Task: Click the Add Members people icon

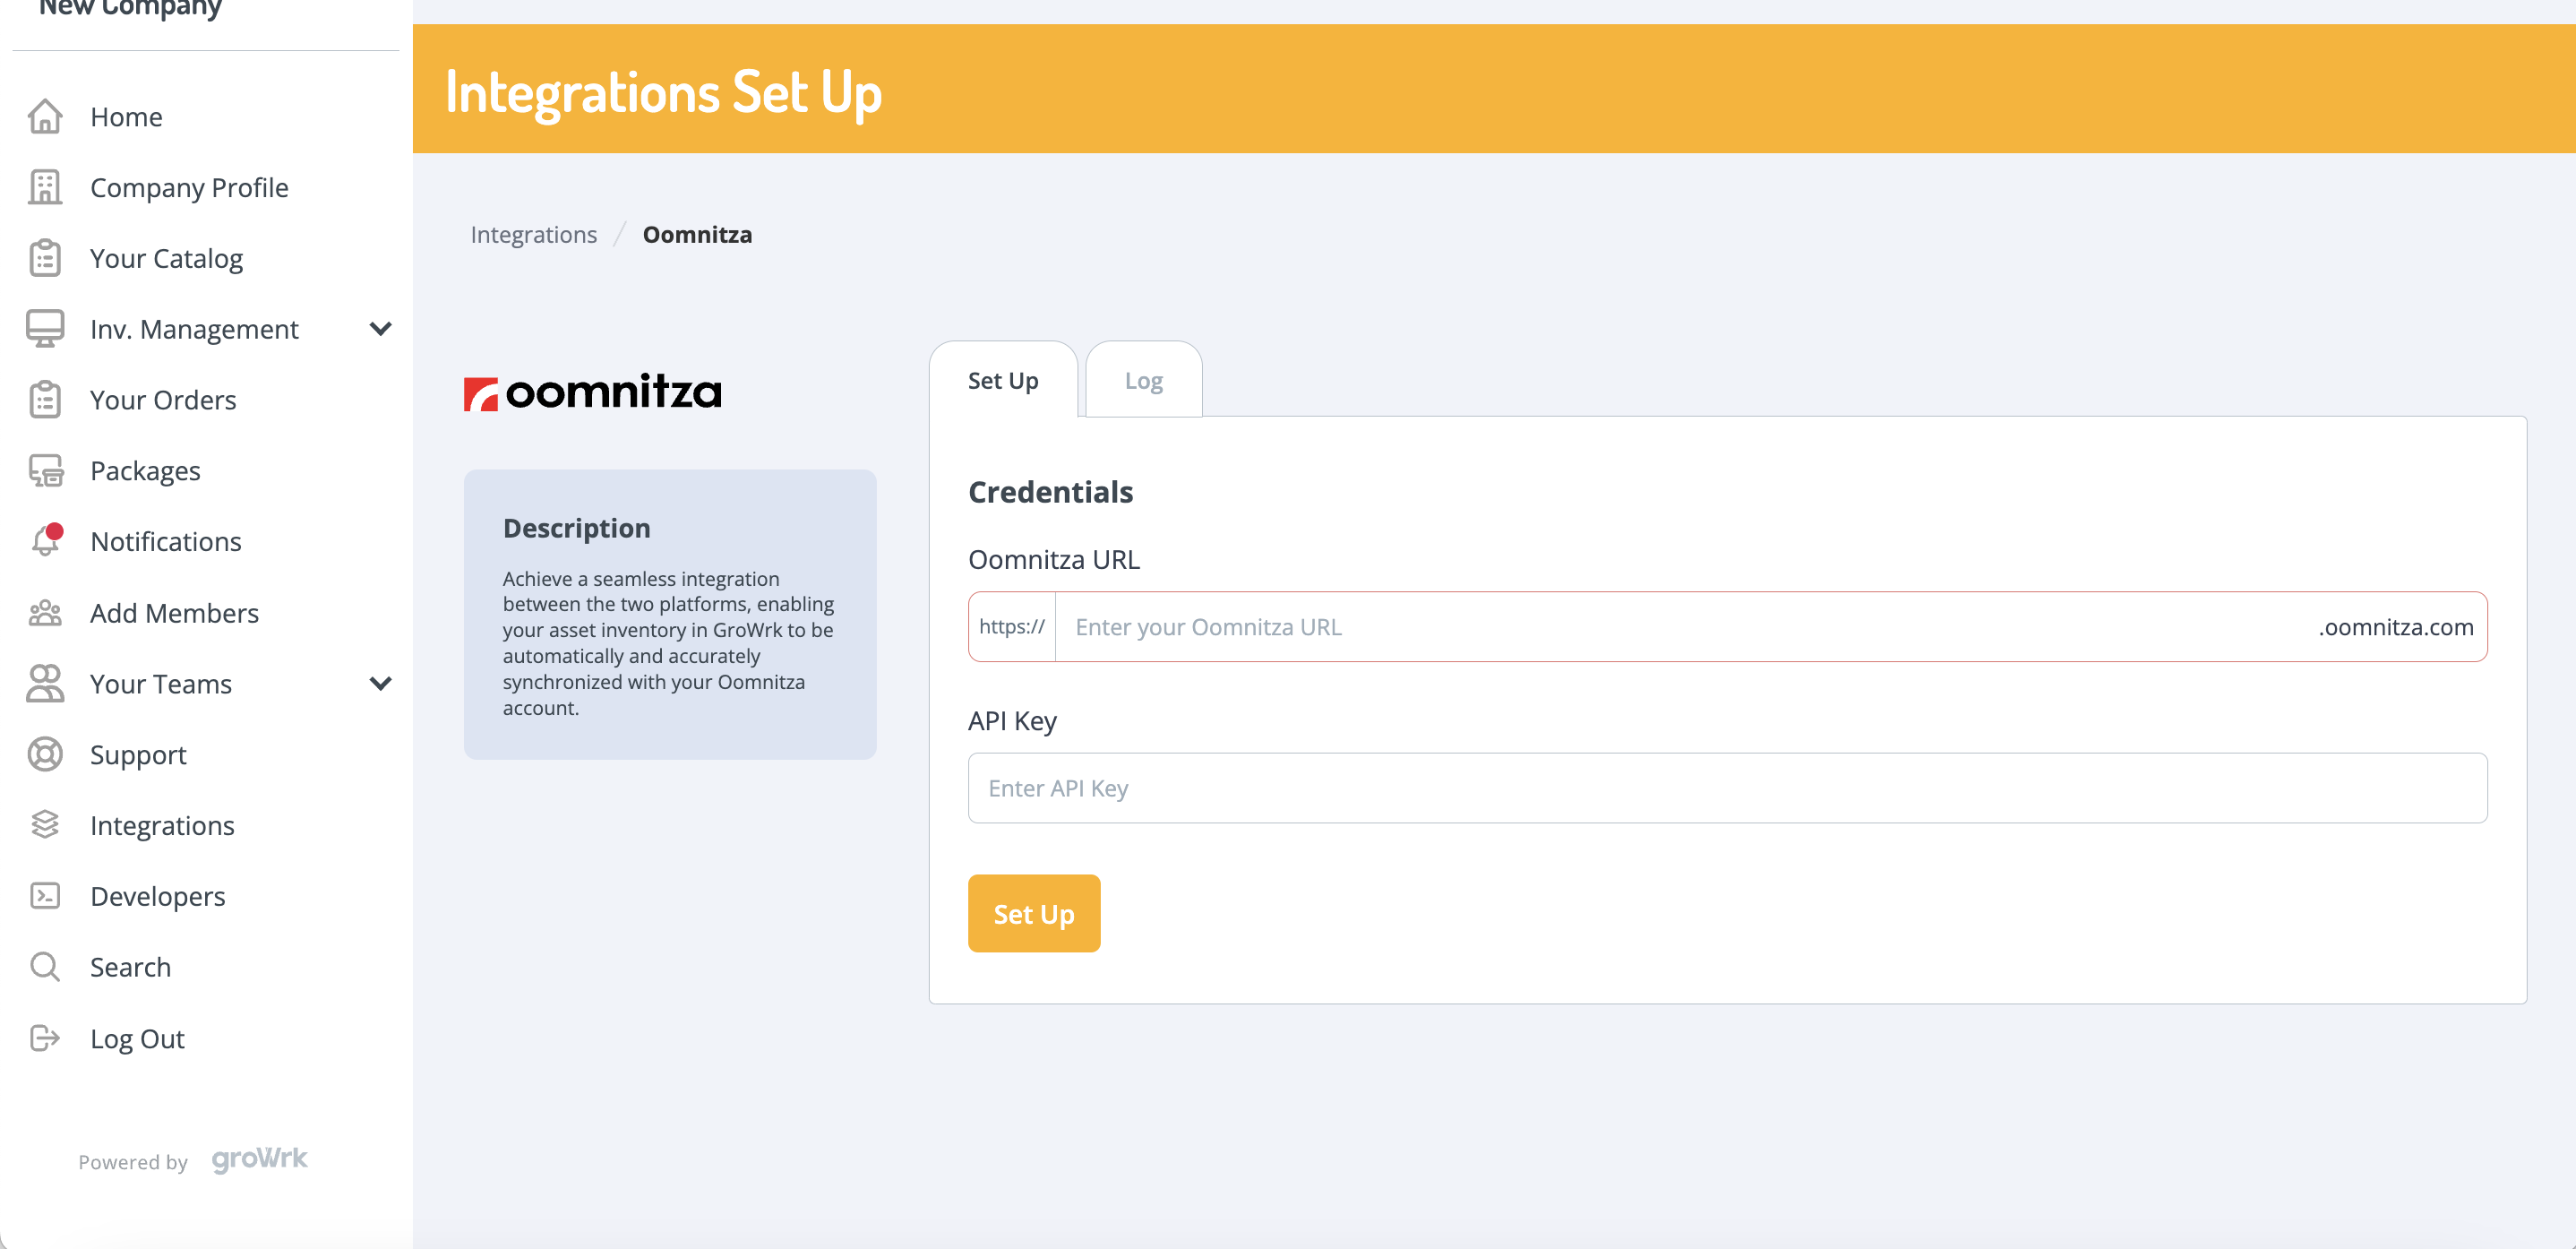Action: tap(45, 613)
